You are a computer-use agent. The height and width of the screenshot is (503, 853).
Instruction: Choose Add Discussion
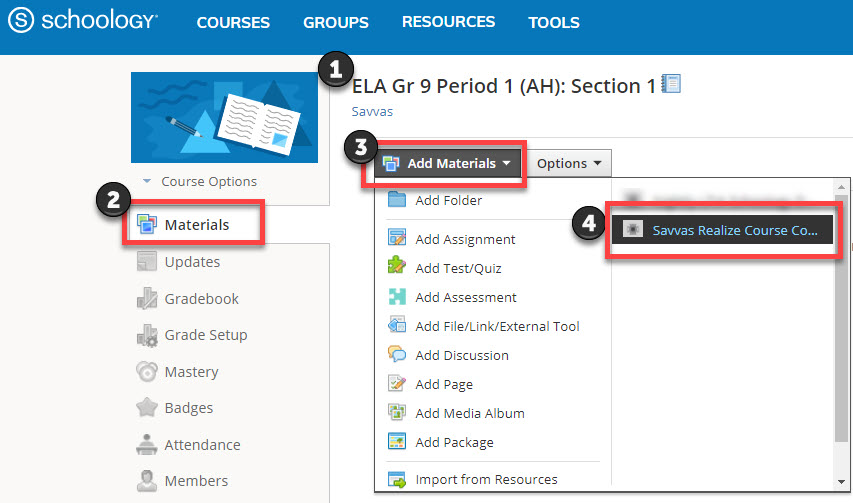(x=462, y=355)
